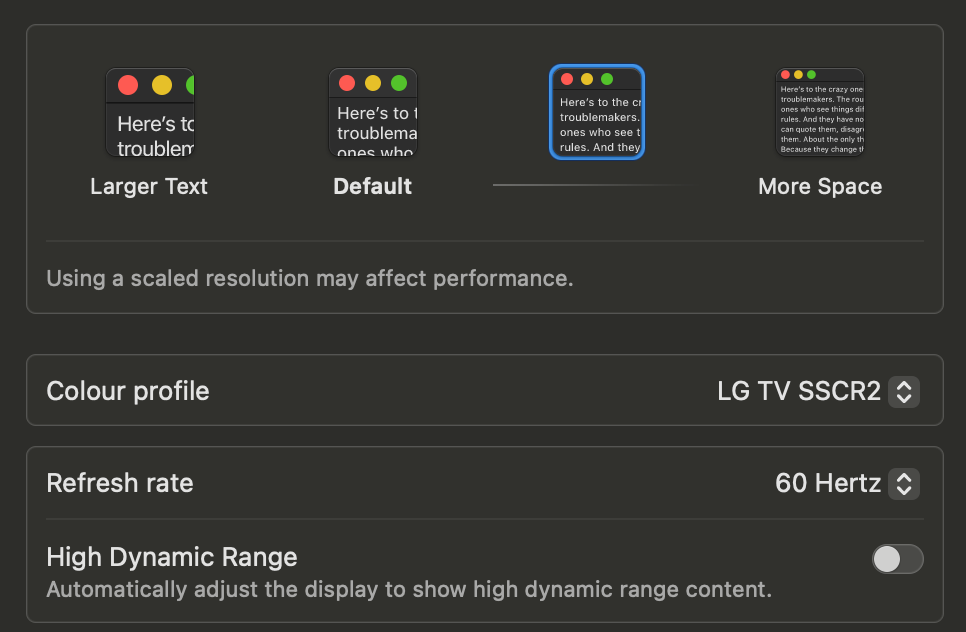Click the red dot in Default preview
This screenshot has width=966, height=632.
pyautogui.click(x=347, y=83)
